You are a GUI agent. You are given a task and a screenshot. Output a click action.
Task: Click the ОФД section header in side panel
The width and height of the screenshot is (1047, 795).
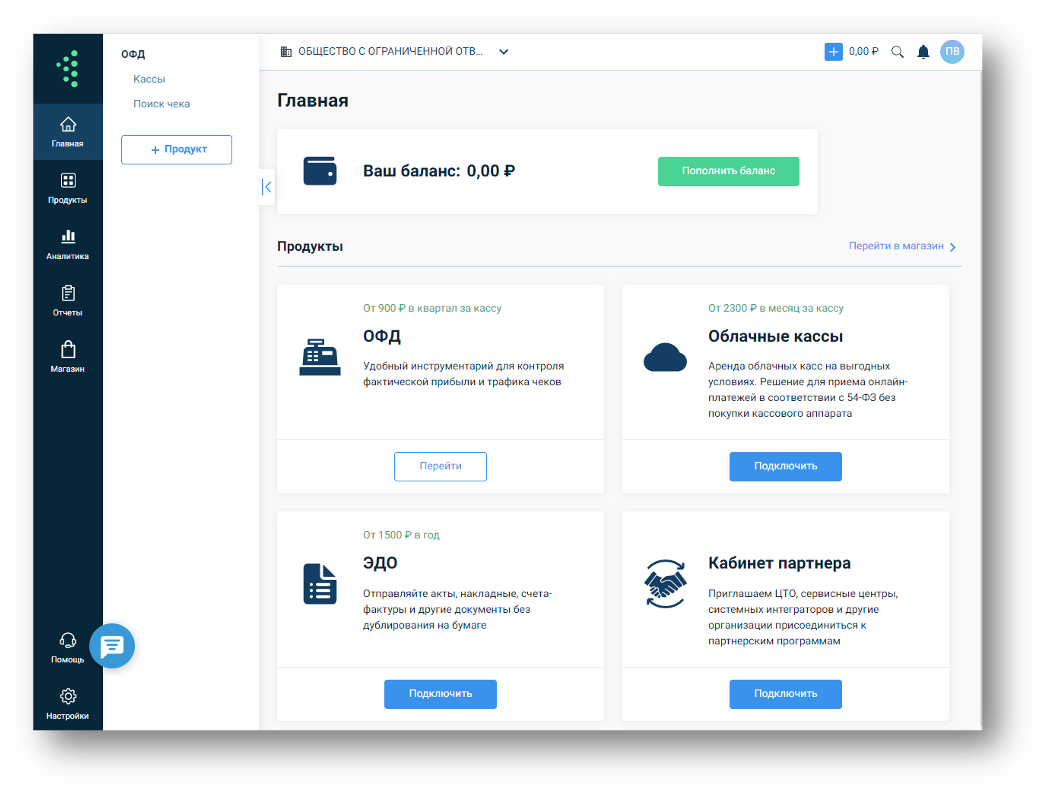(x=133, y=54)
